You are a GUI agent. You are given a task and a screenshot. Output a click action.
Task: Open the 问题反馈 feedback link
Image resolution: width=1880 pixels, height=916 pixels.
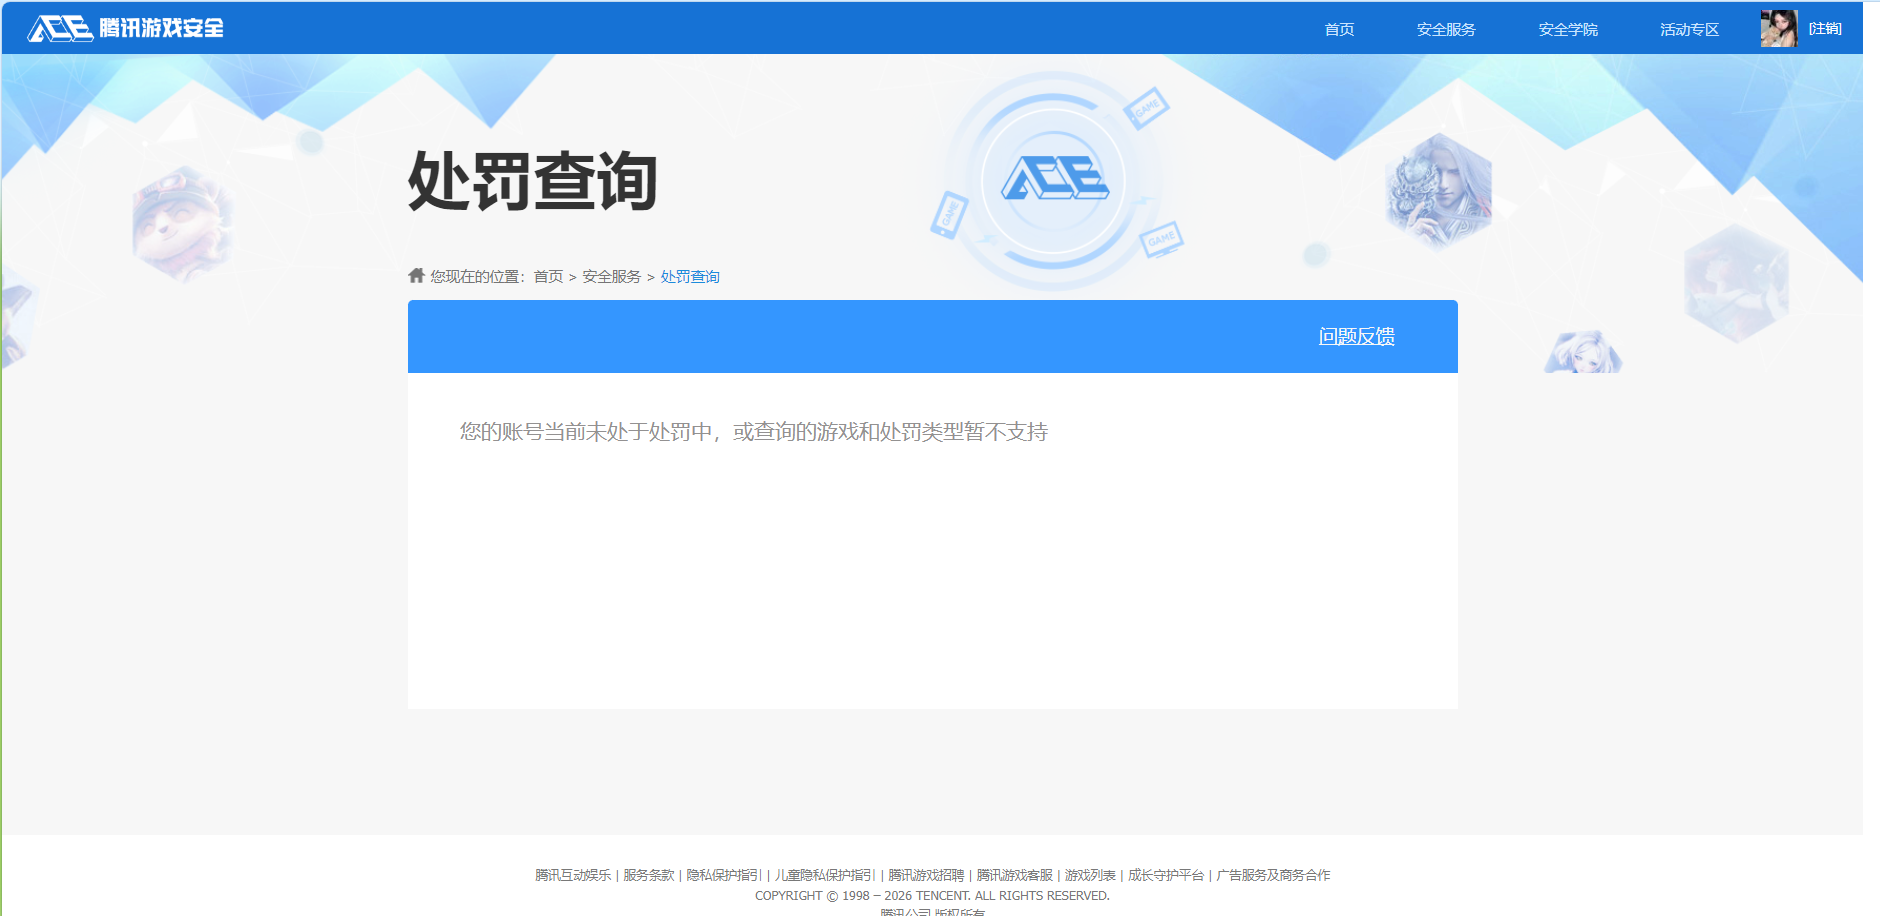(1358, 336)
